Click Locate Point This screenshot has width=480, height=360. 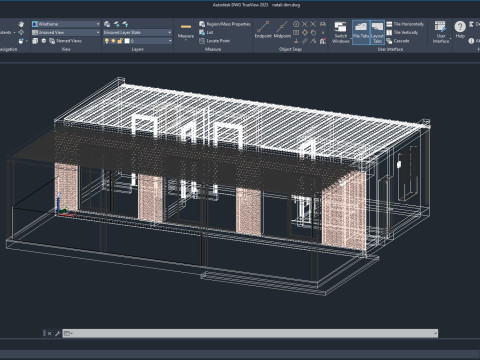pos(214,41)
